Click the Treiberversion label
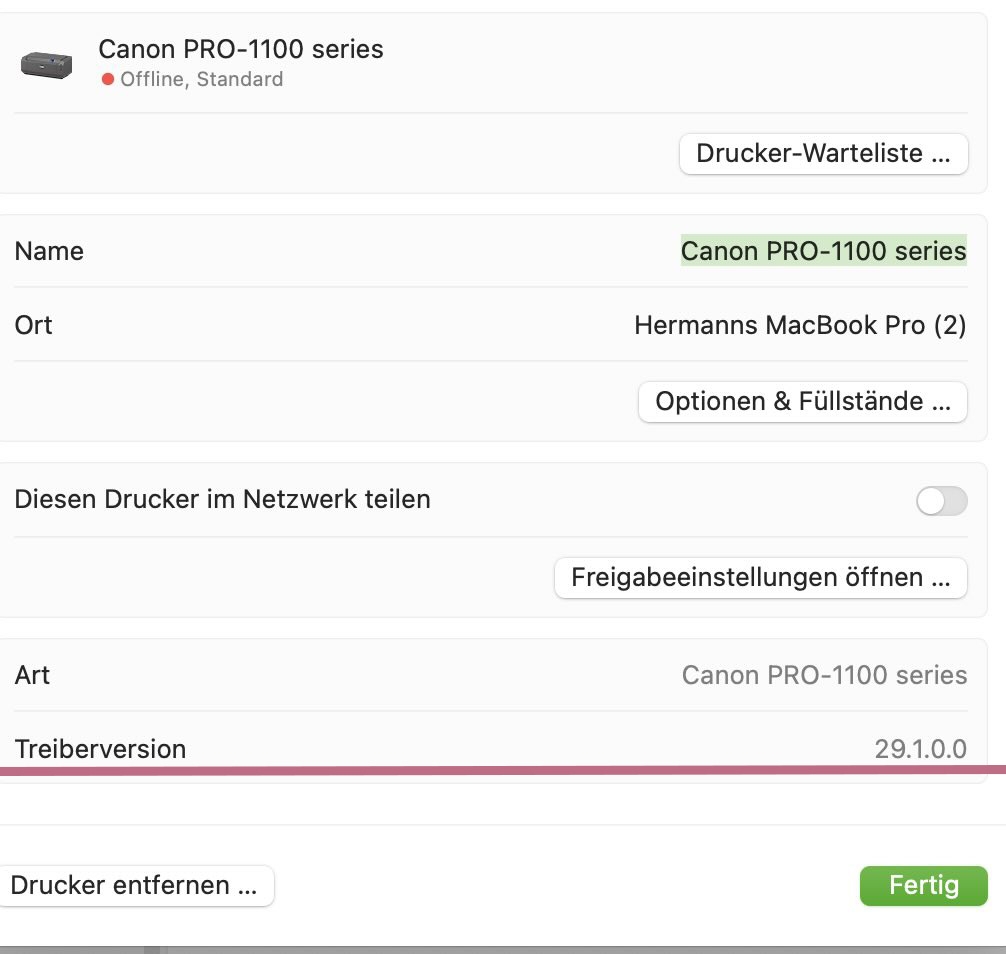 (x=100, y=748)
